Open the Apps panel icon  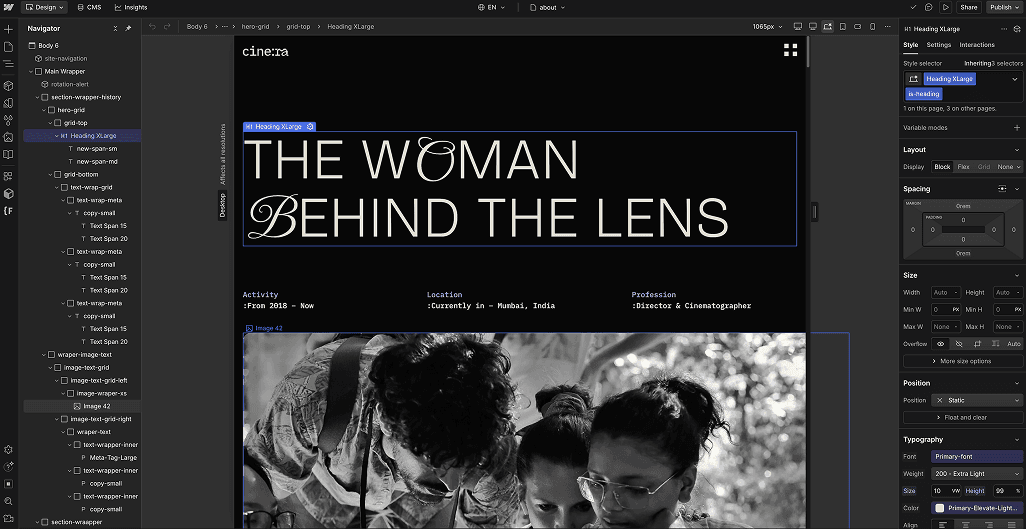[8, 176]
